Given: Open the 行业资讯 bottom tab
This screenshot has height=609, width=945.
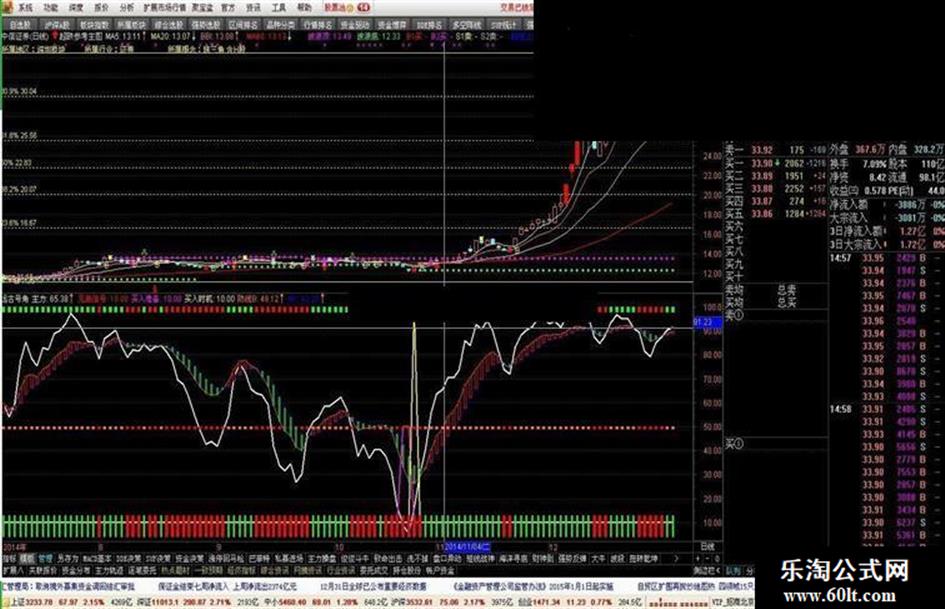Looking at the screenshot, I should [341, 570].
